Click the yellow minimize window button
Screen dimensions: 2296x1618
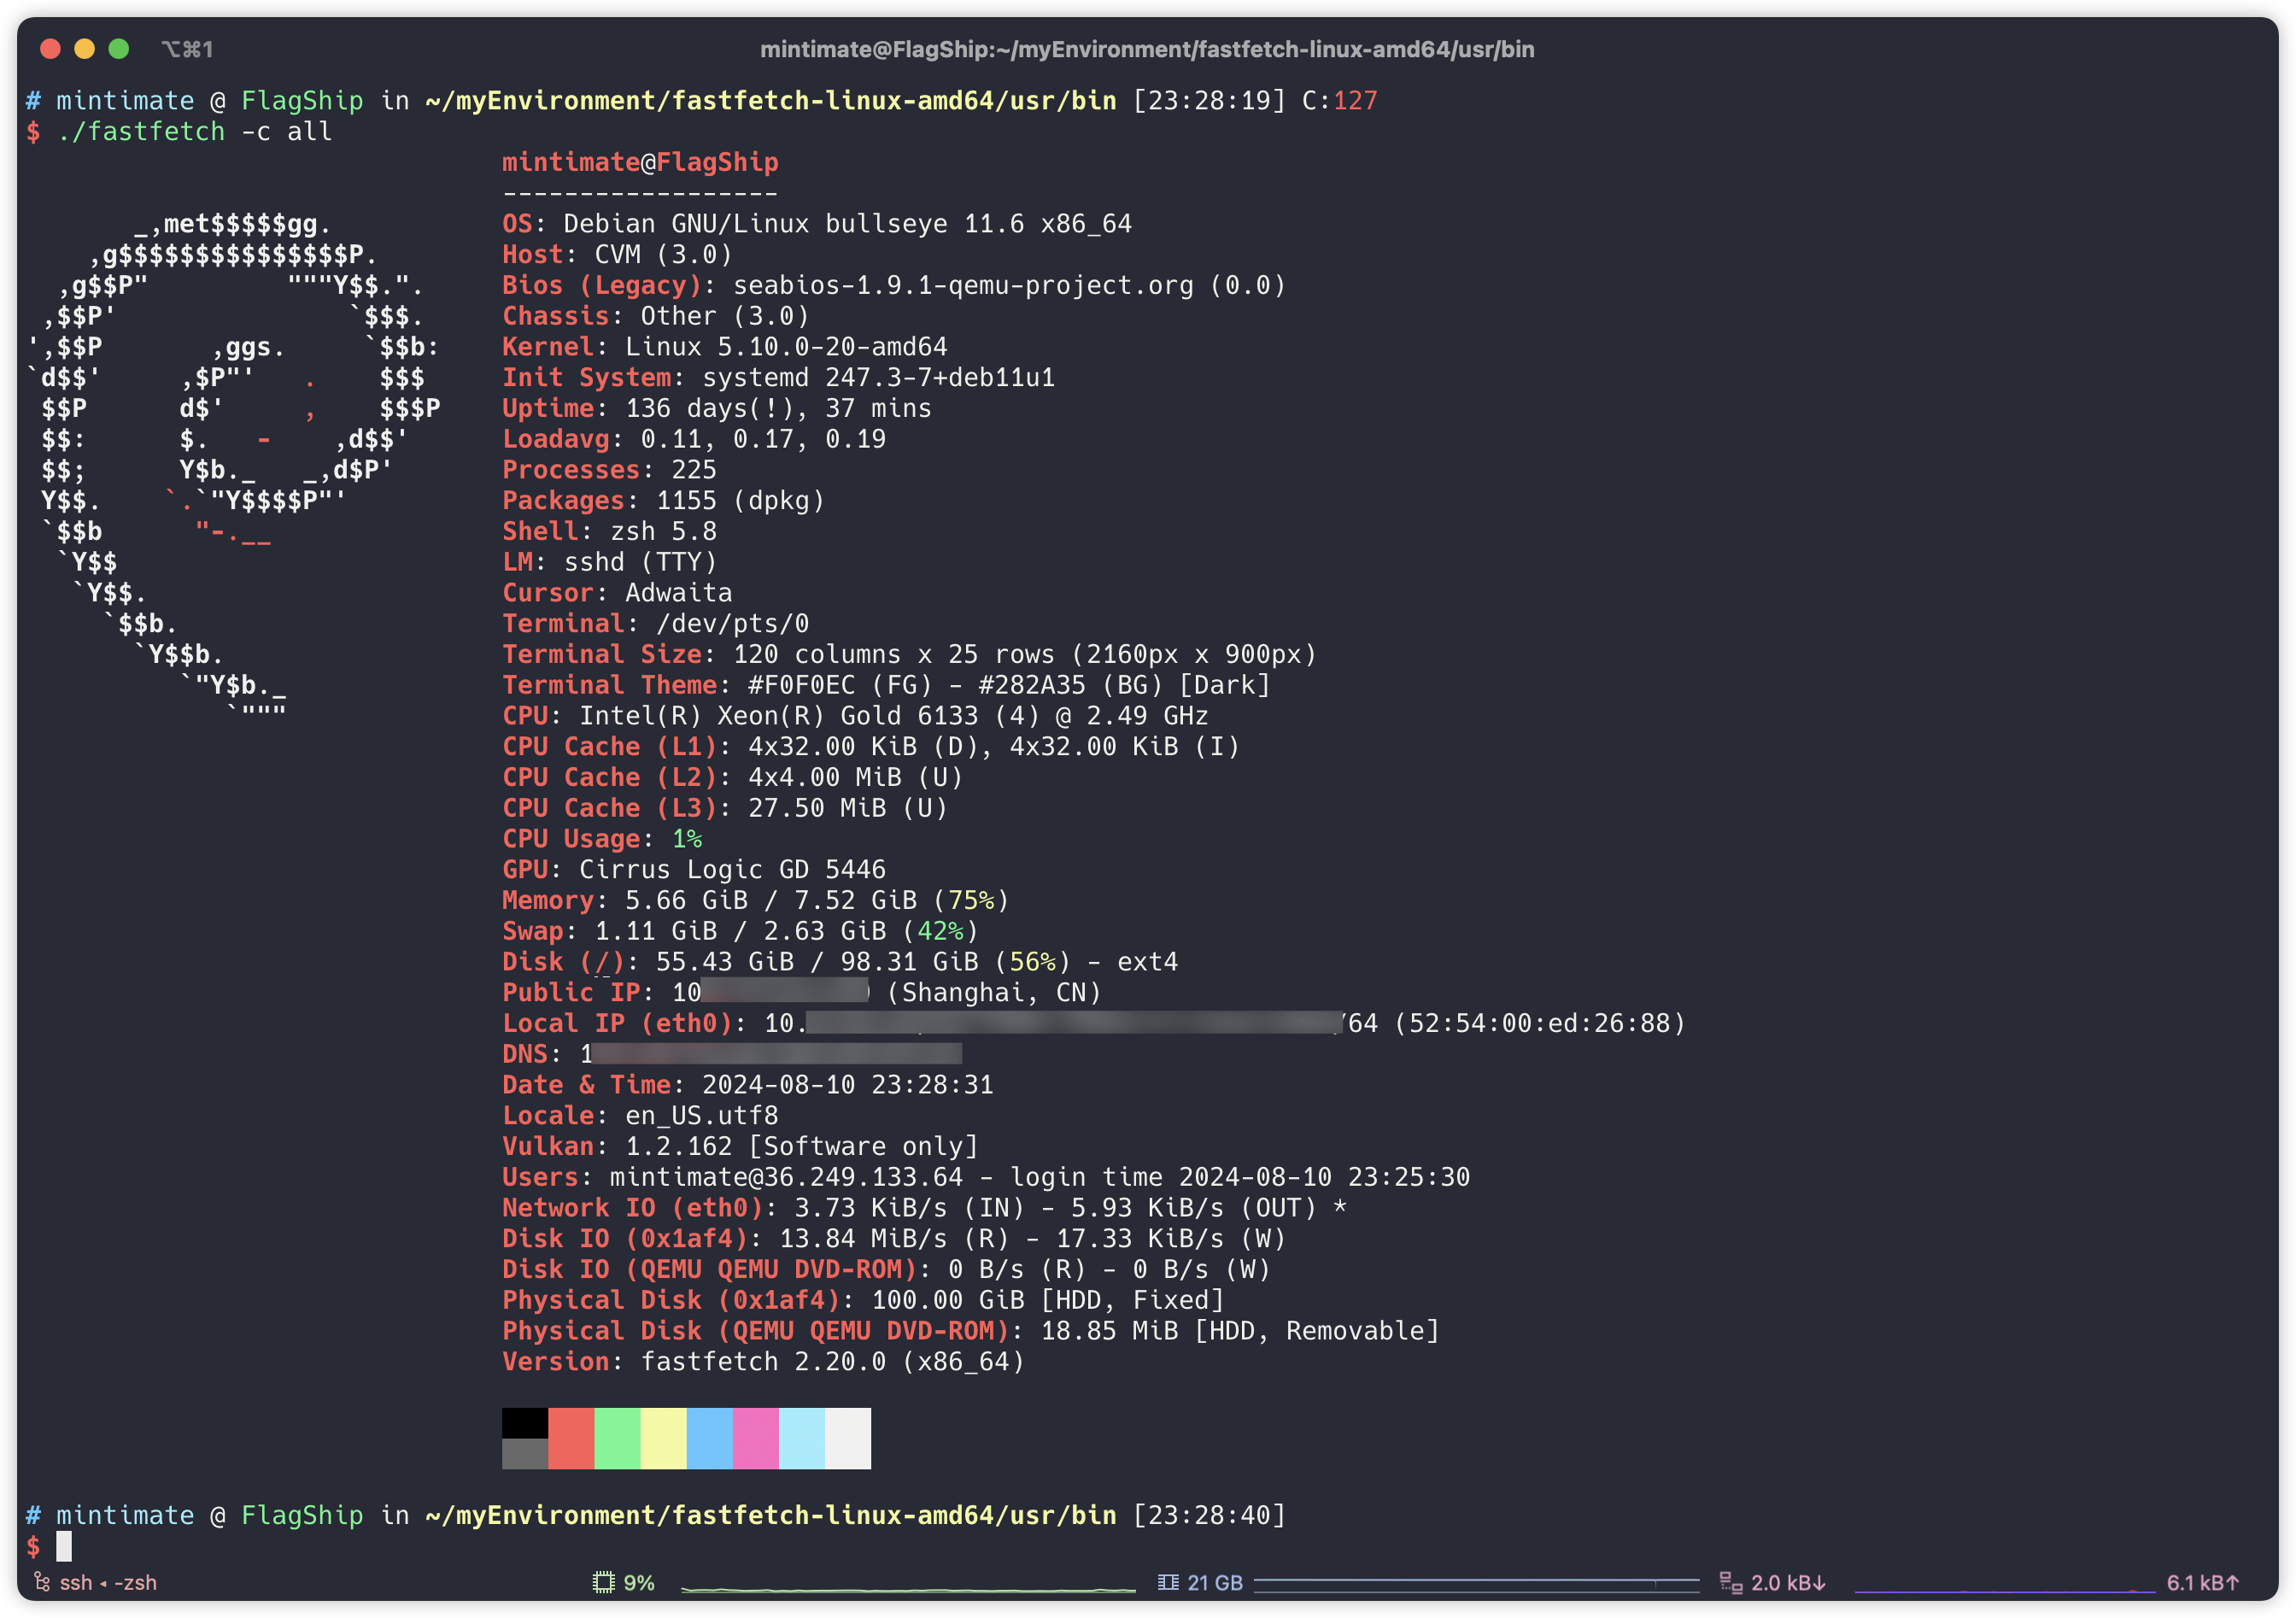(x=85, y=48)
